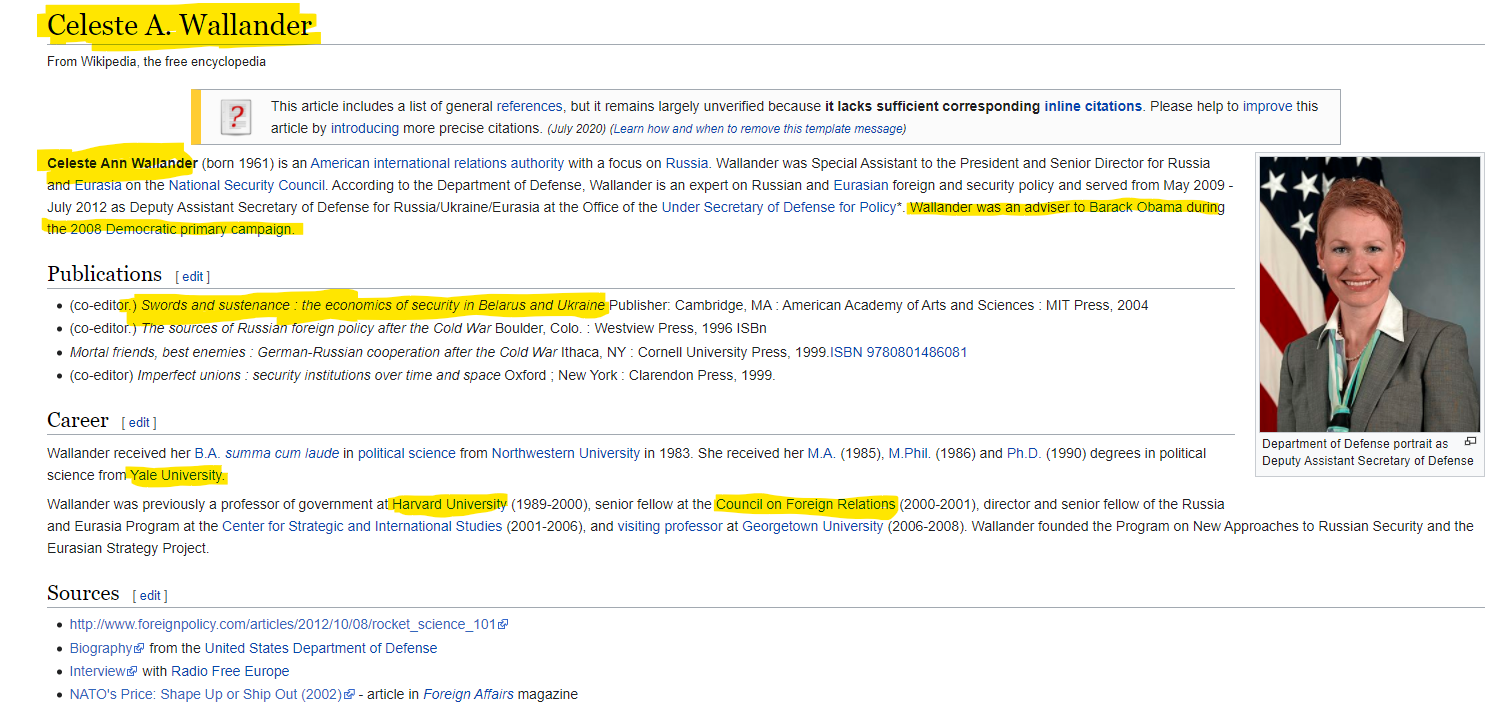This screenshot has height=705, width=1498.
Task: Open the 'inline citations' link
Action: 1093,106
